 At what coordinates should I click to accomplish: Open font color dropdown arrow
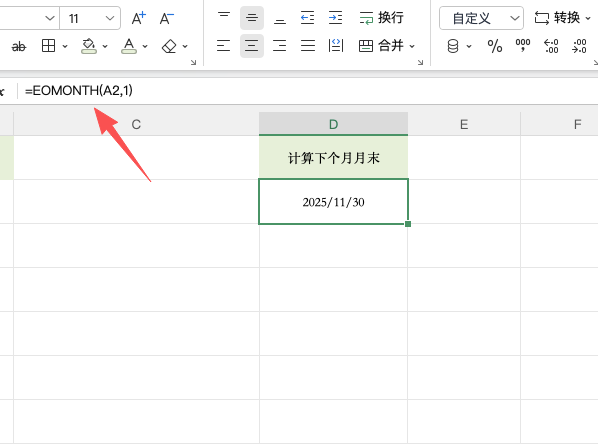pyautogui.click(x=145, y=47)
